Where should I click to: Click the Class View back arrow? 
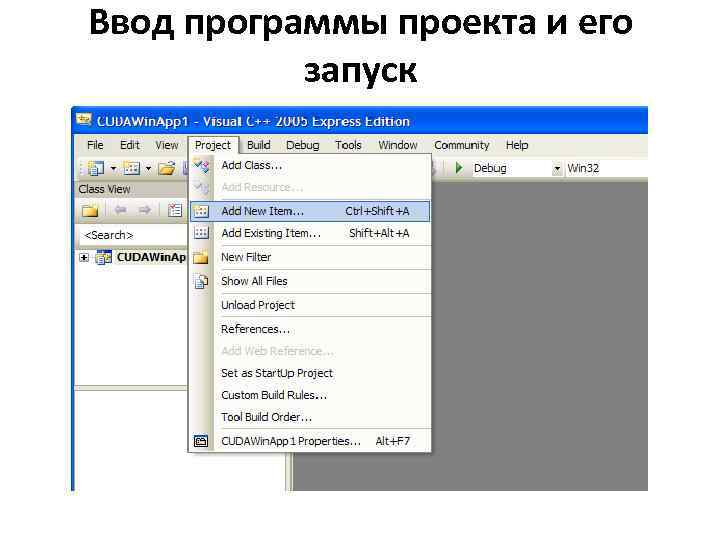120,210
